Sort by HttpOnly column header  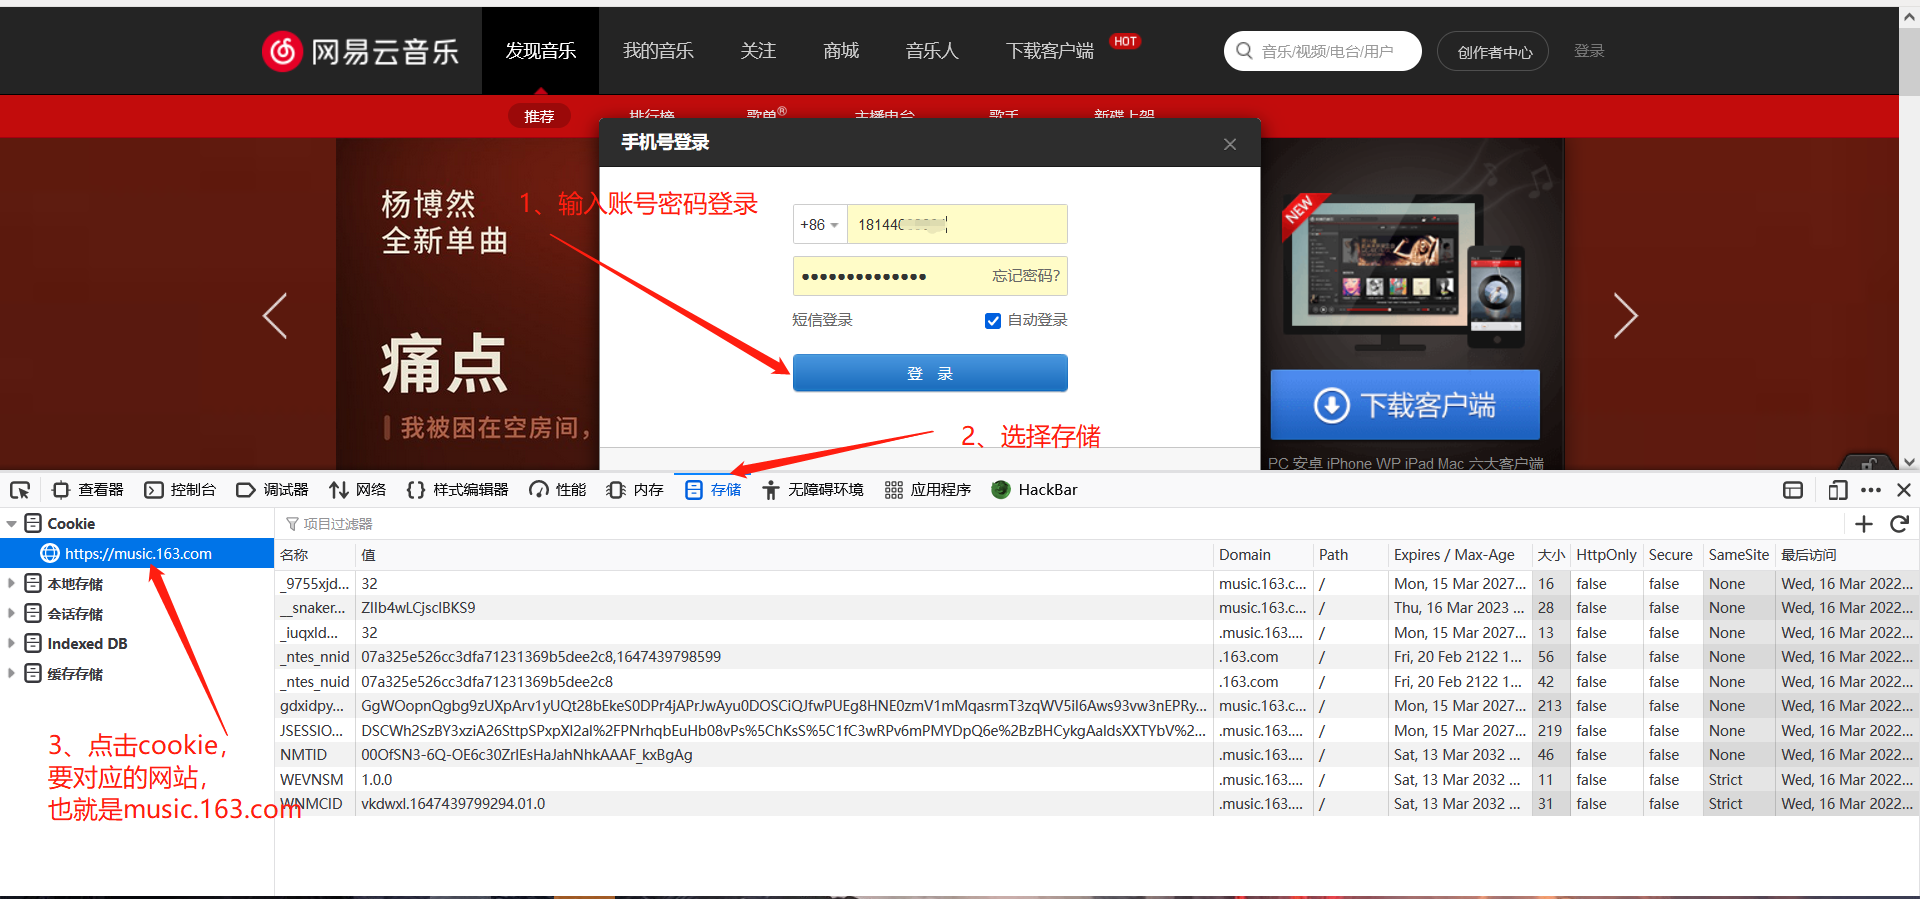tap(1606, 555)
